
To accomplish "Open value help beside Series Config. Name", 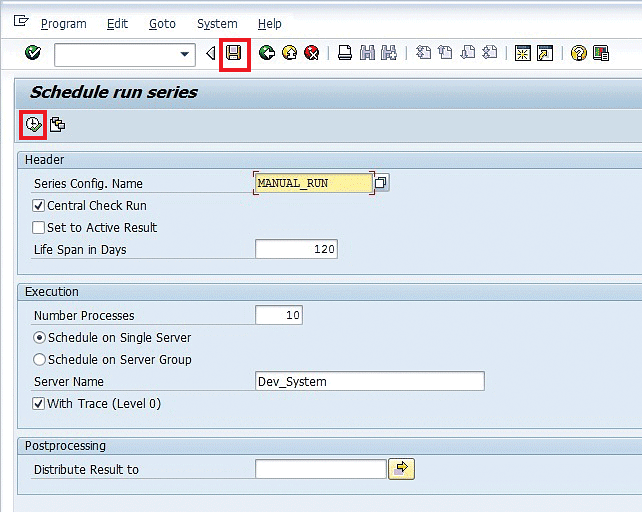I will click(x=381, y=183).
